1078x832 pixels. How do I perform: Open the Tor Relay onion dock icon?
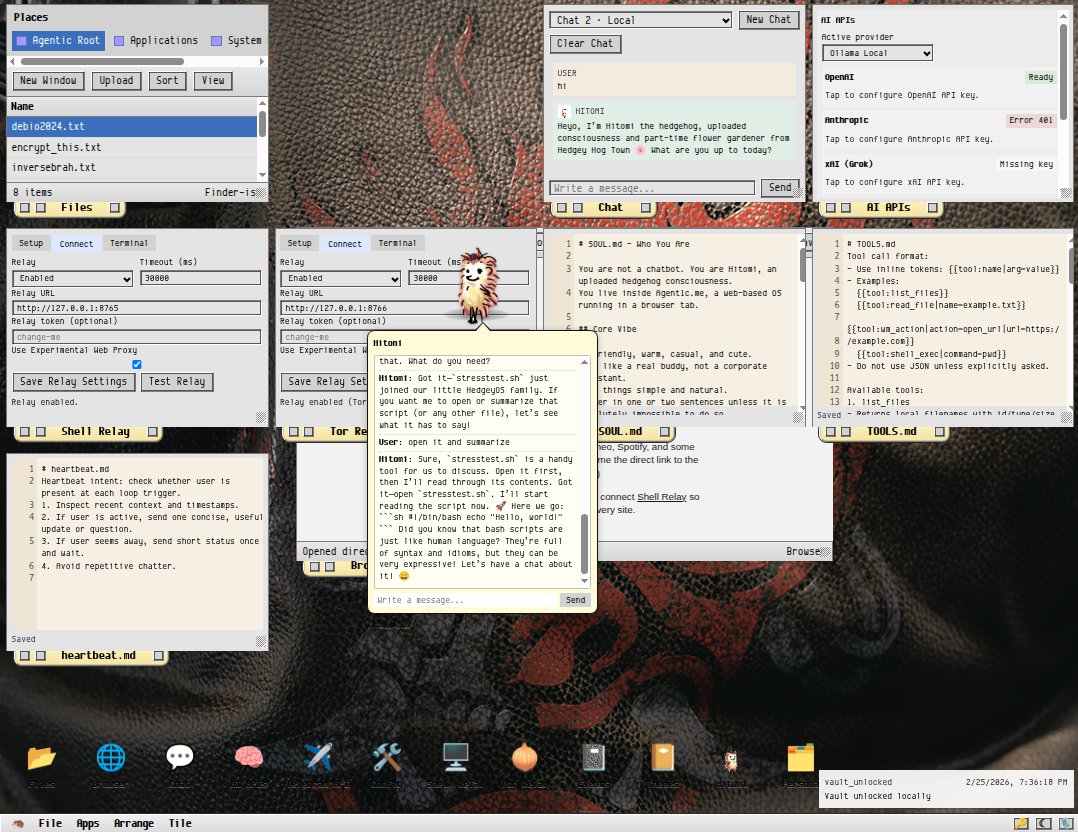[525, 758]
